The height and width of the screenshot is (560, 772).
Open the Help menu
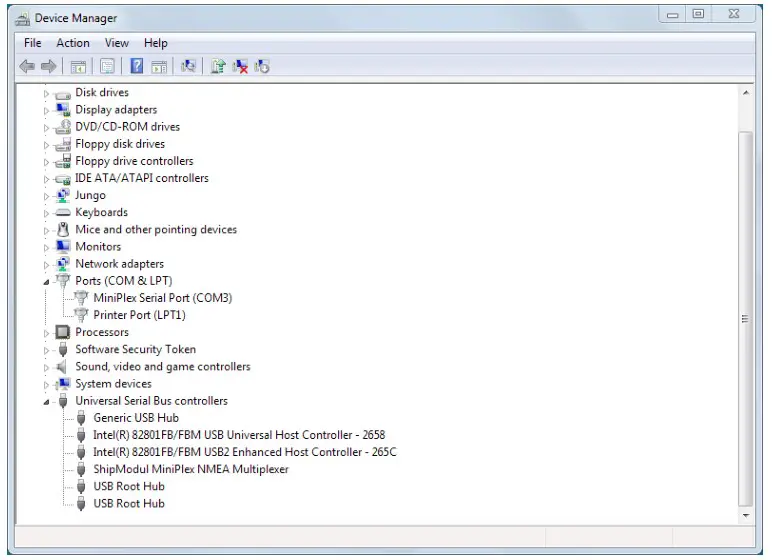tap(156, 43)
